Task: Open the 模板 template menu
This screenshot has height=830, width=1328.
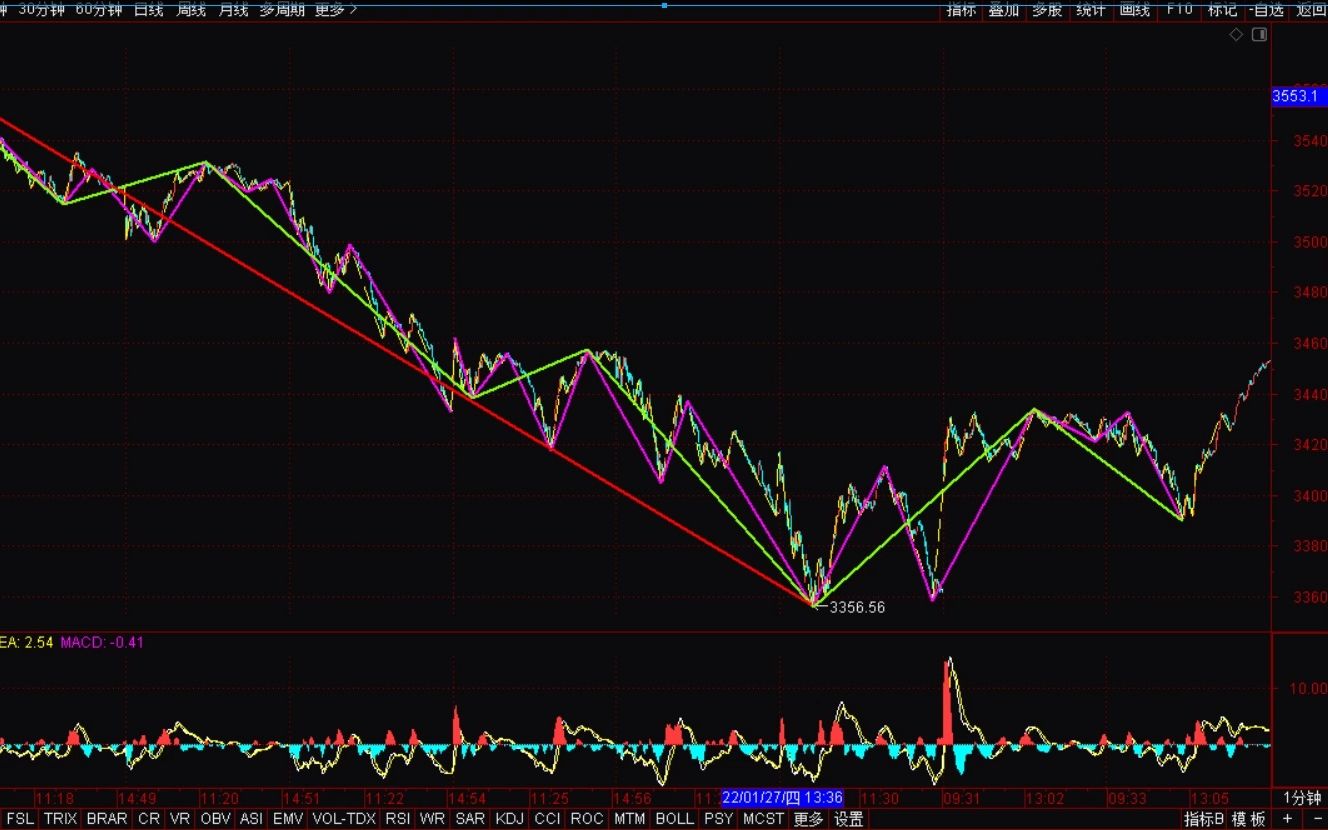Action: click(1249, 819)
